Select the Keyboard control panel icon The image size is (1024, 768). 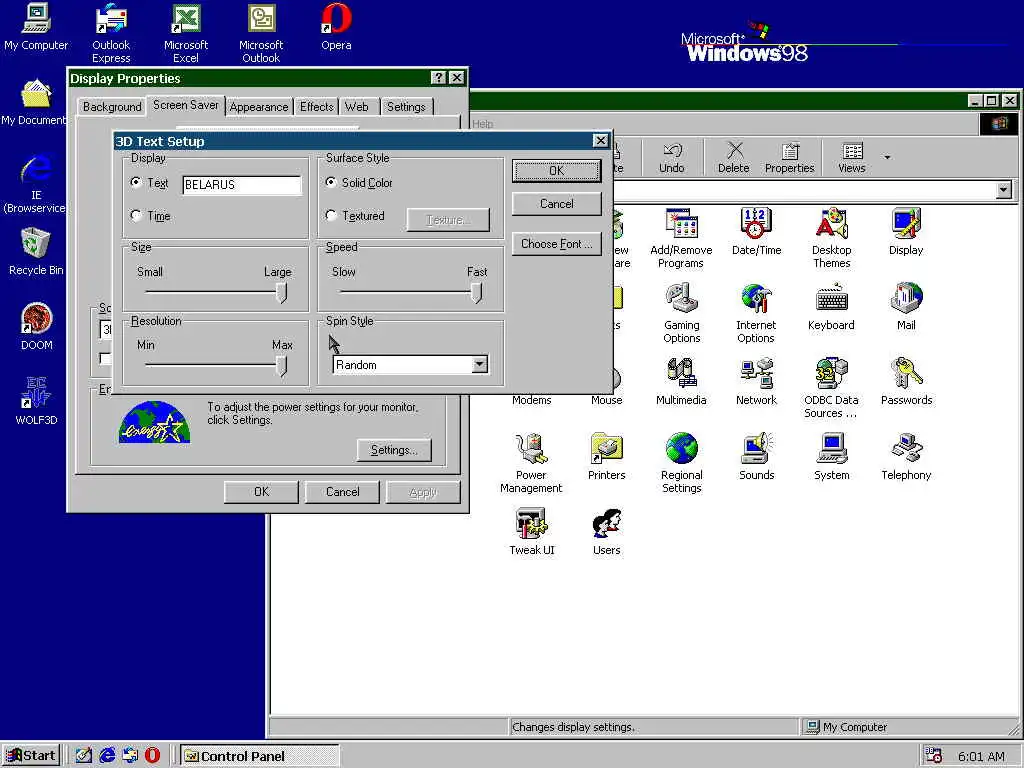pyautogui.click(x=831, y=307)
